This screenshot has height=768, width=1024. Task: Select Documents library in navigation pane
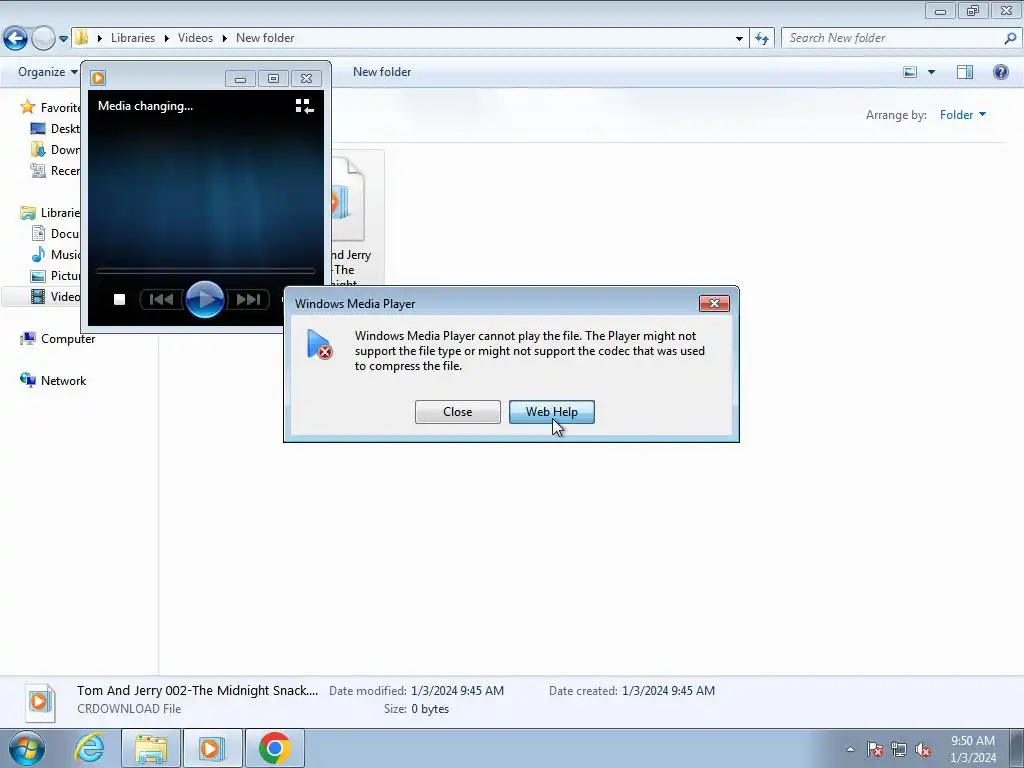coord(56,234)
